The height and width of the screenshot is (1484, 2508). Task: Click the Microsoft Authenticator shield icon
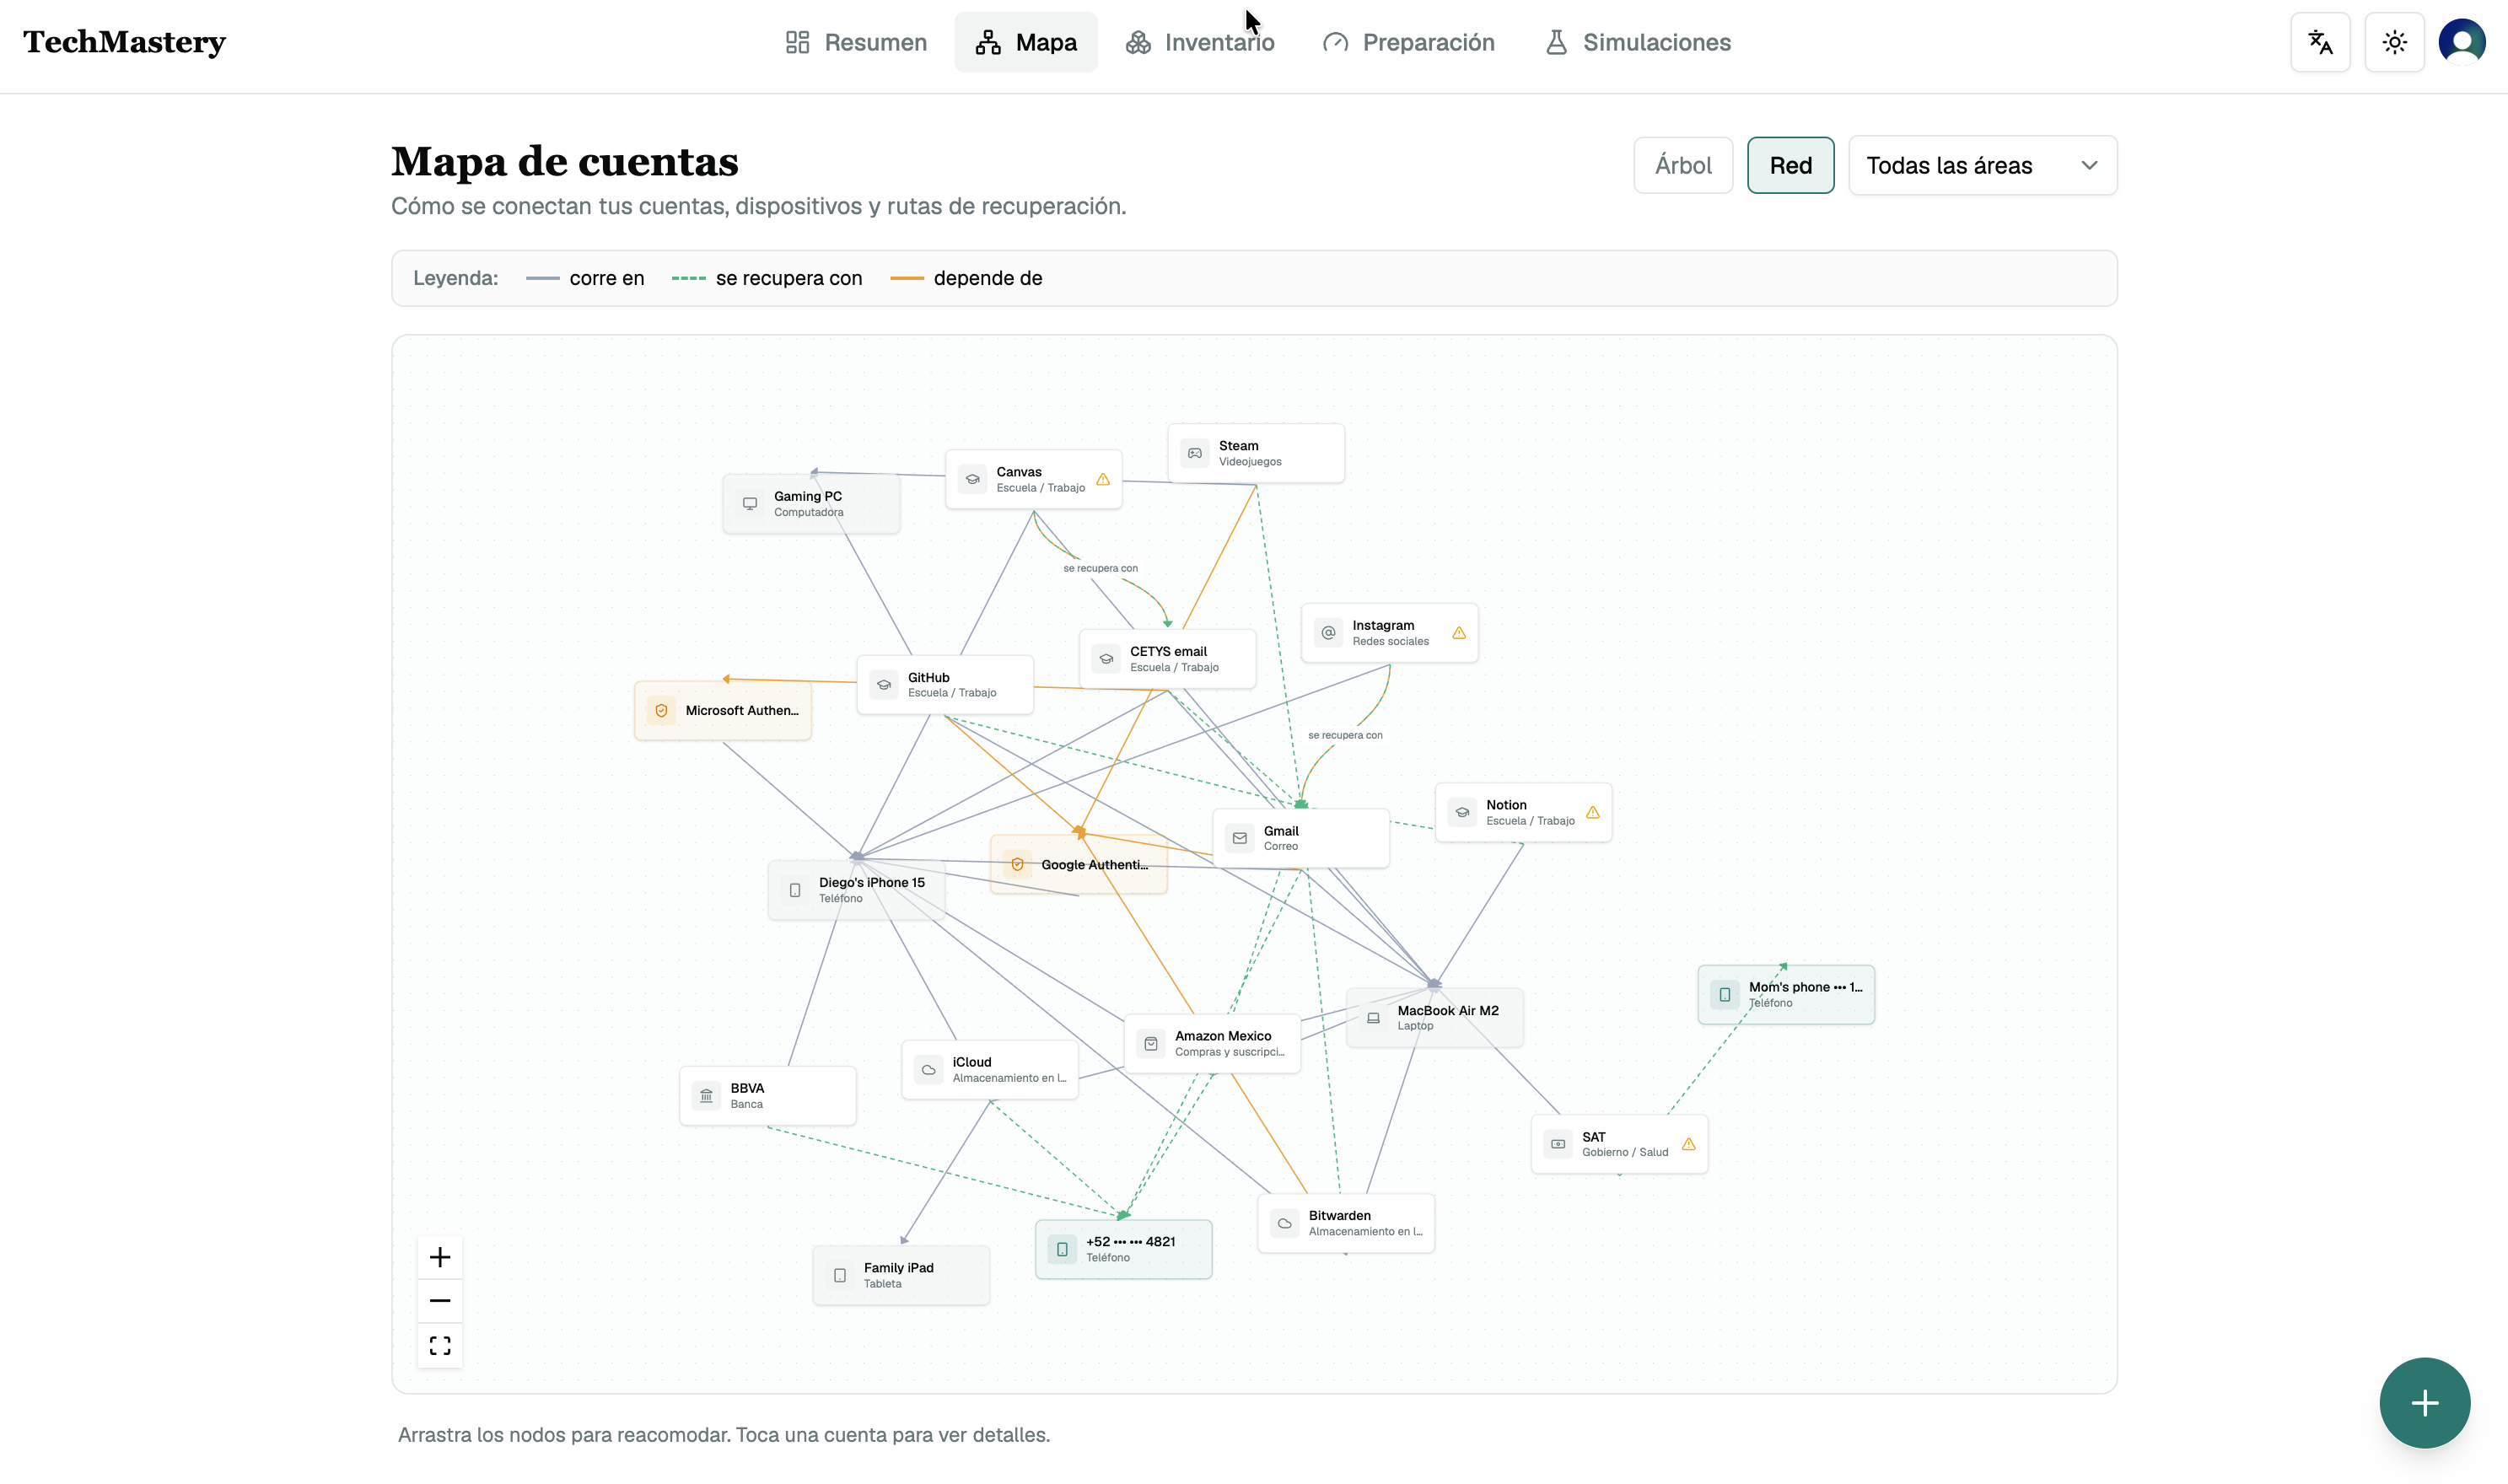pyautogui.click(x=661, y=711)
